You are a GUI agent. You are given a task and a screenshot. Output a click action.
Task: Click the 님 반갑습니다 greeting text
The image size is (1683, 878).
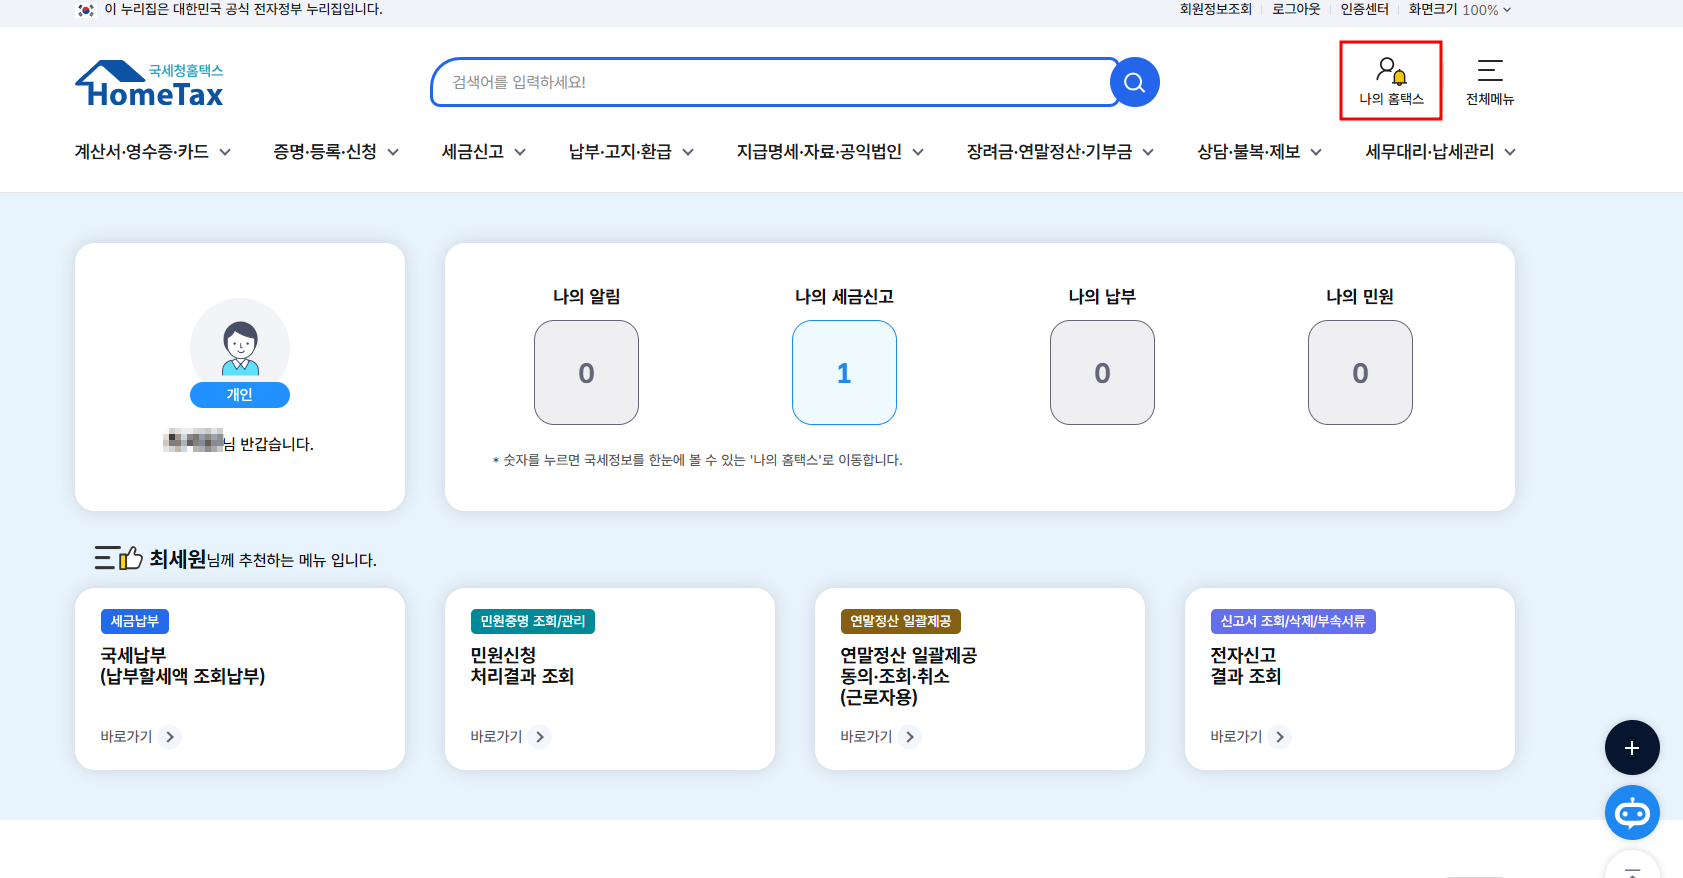[x=268, y=444]
